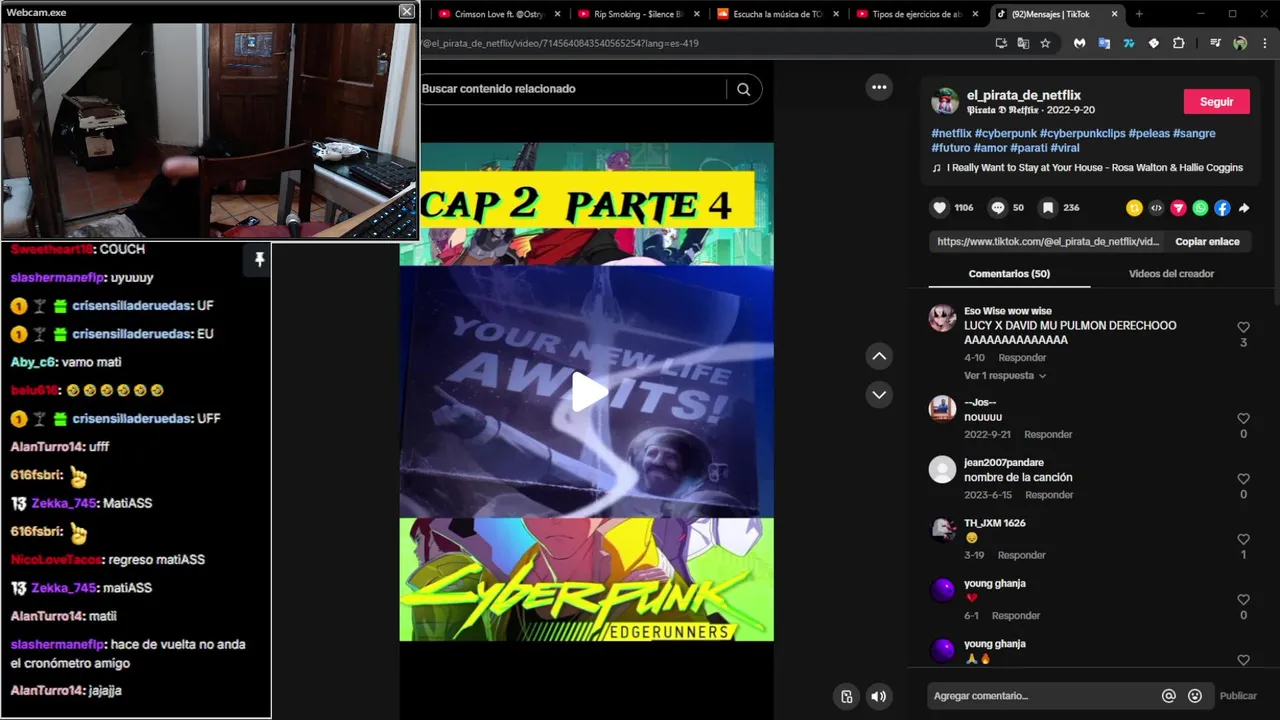Click the #cyberpunk hashtag
1280x720 pixels.
(1005, 133)
